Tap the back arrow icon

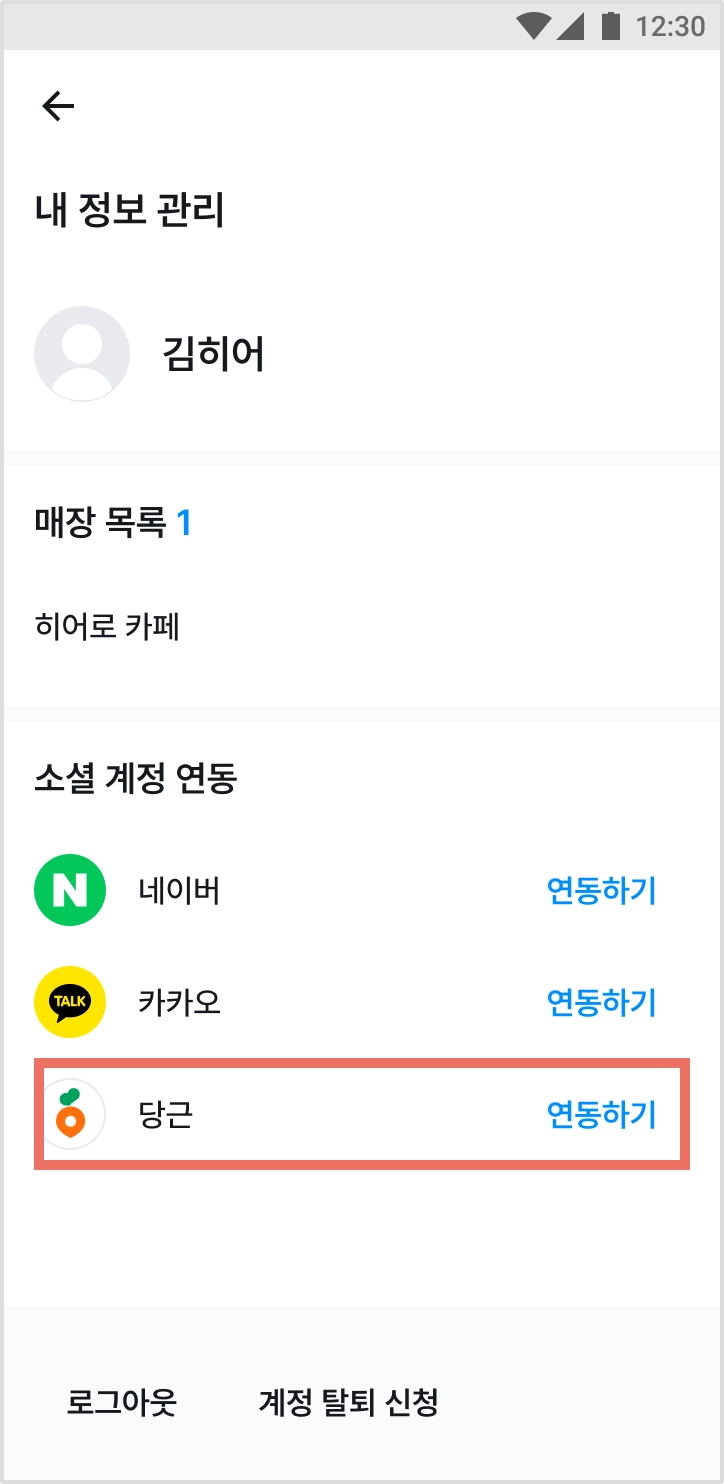pyautogui.click(x=58, y=106)
